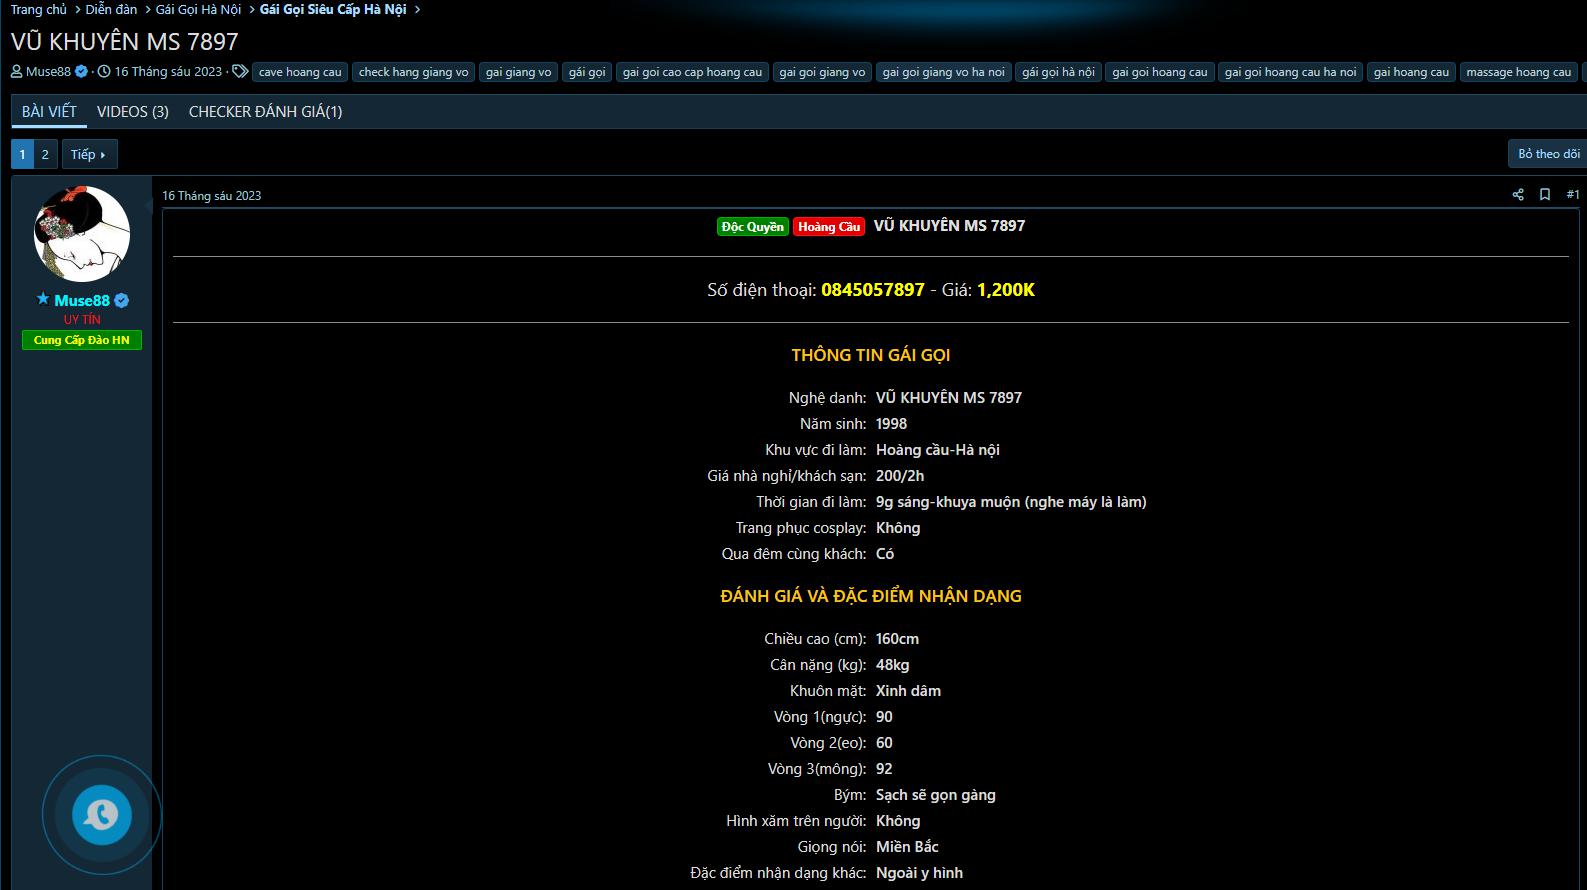
Task: Switch to the VIDEOS (3) tab
Action: [x=132, y=112]
